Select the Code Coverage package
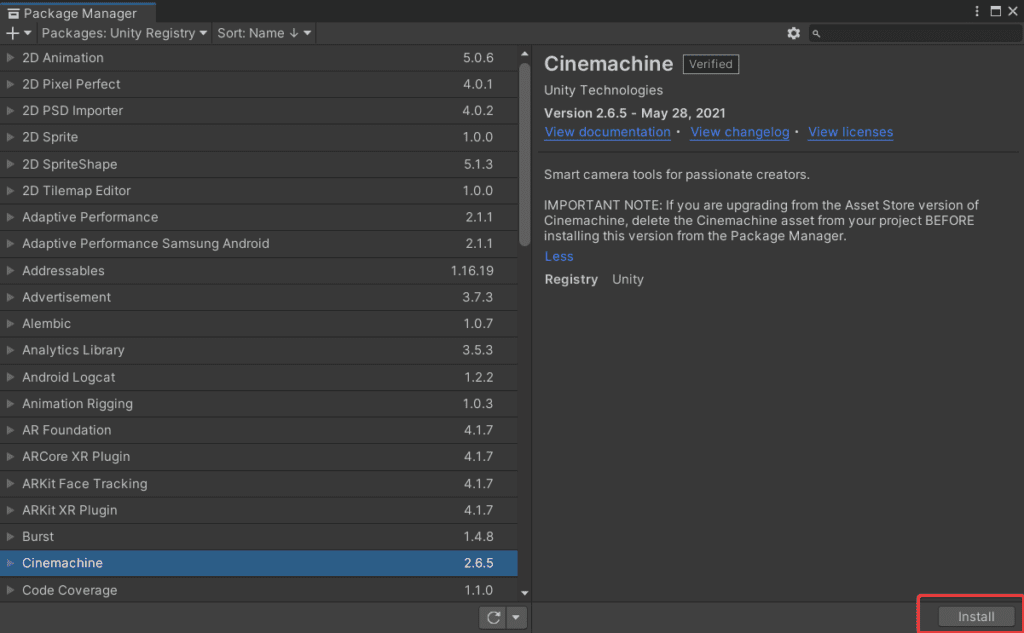Viewport: 1024px width, 633px height. click(259, 590)
